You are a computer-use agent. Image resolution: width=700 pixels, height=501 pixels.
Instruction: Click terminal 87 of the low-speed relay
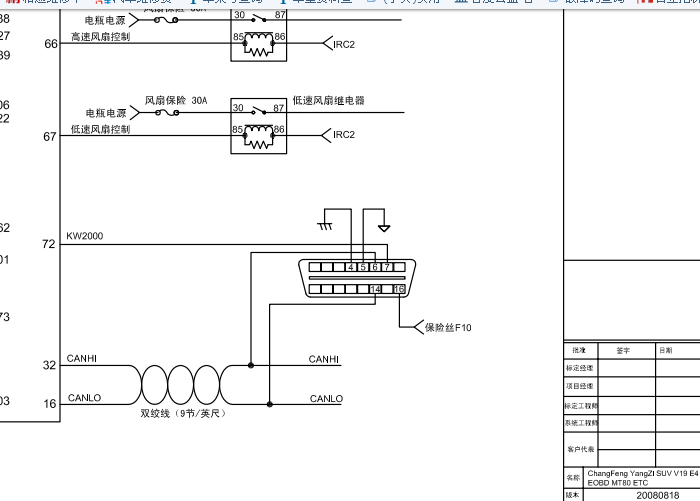[x=279, y=108]
